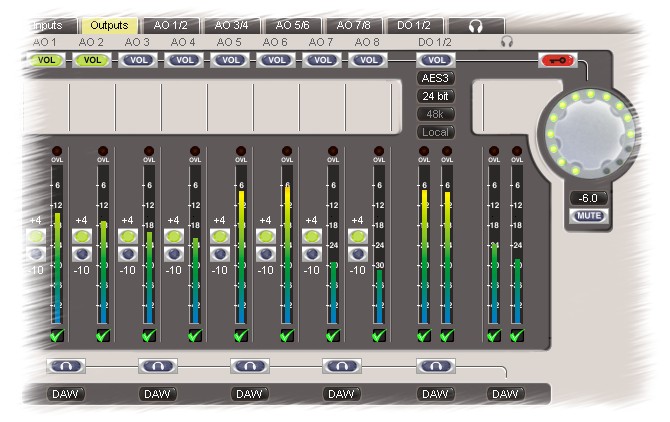Open DAW source menu under AO 5/6
This screenshot has width=670, height=422.
250,394
